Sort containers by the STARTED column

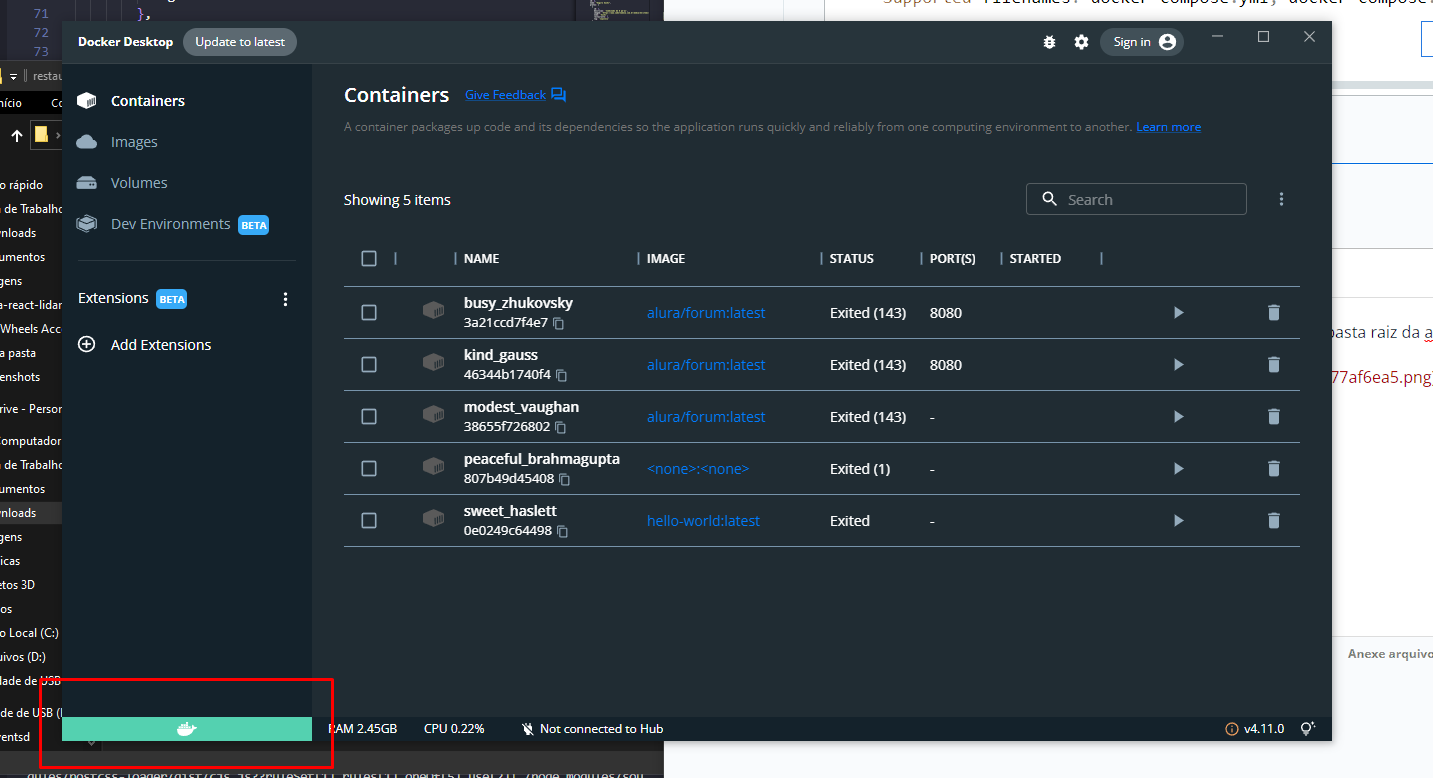click(x=1035, y=258)
